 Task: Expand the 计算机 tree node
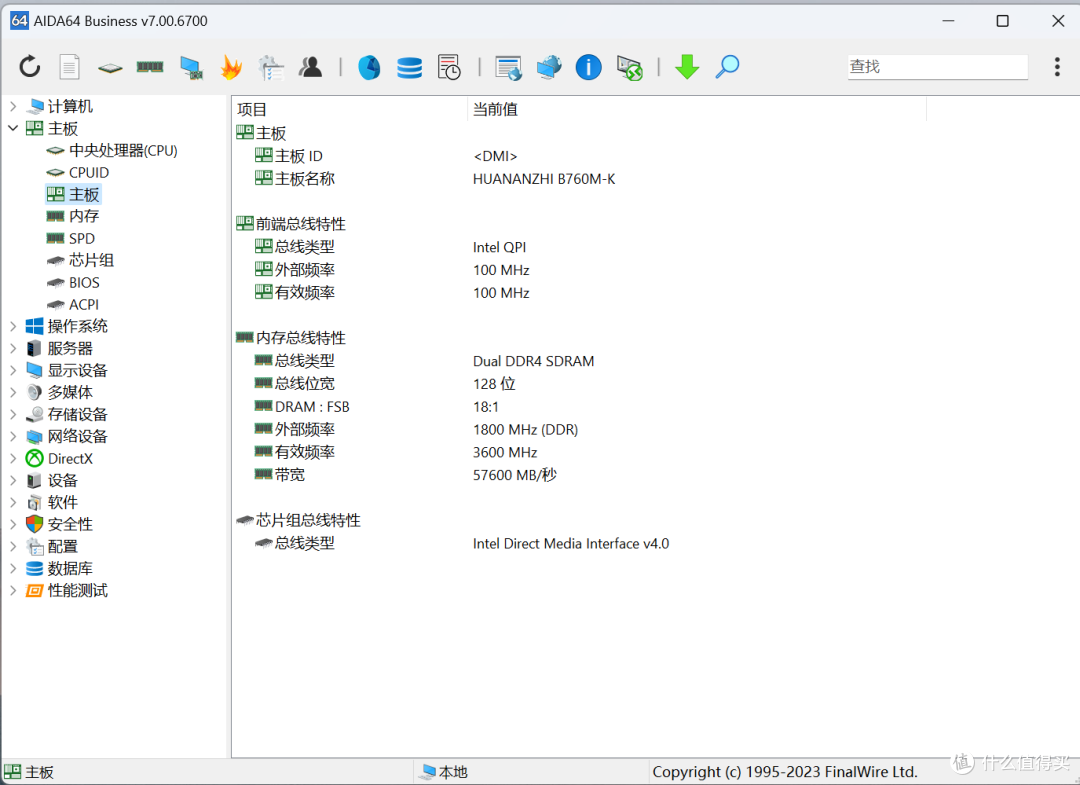point(12,106)
